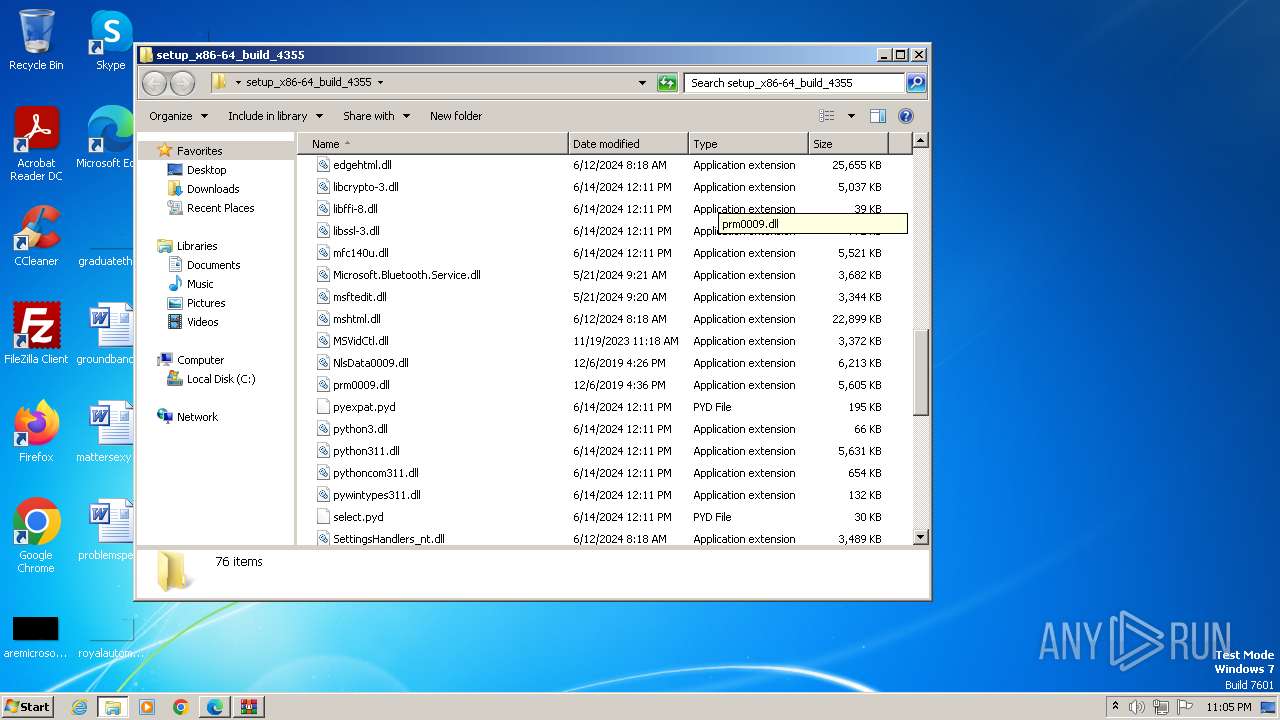Select mfc140u.dll file
Screen dimensions: 1280x720
point(361,253)
